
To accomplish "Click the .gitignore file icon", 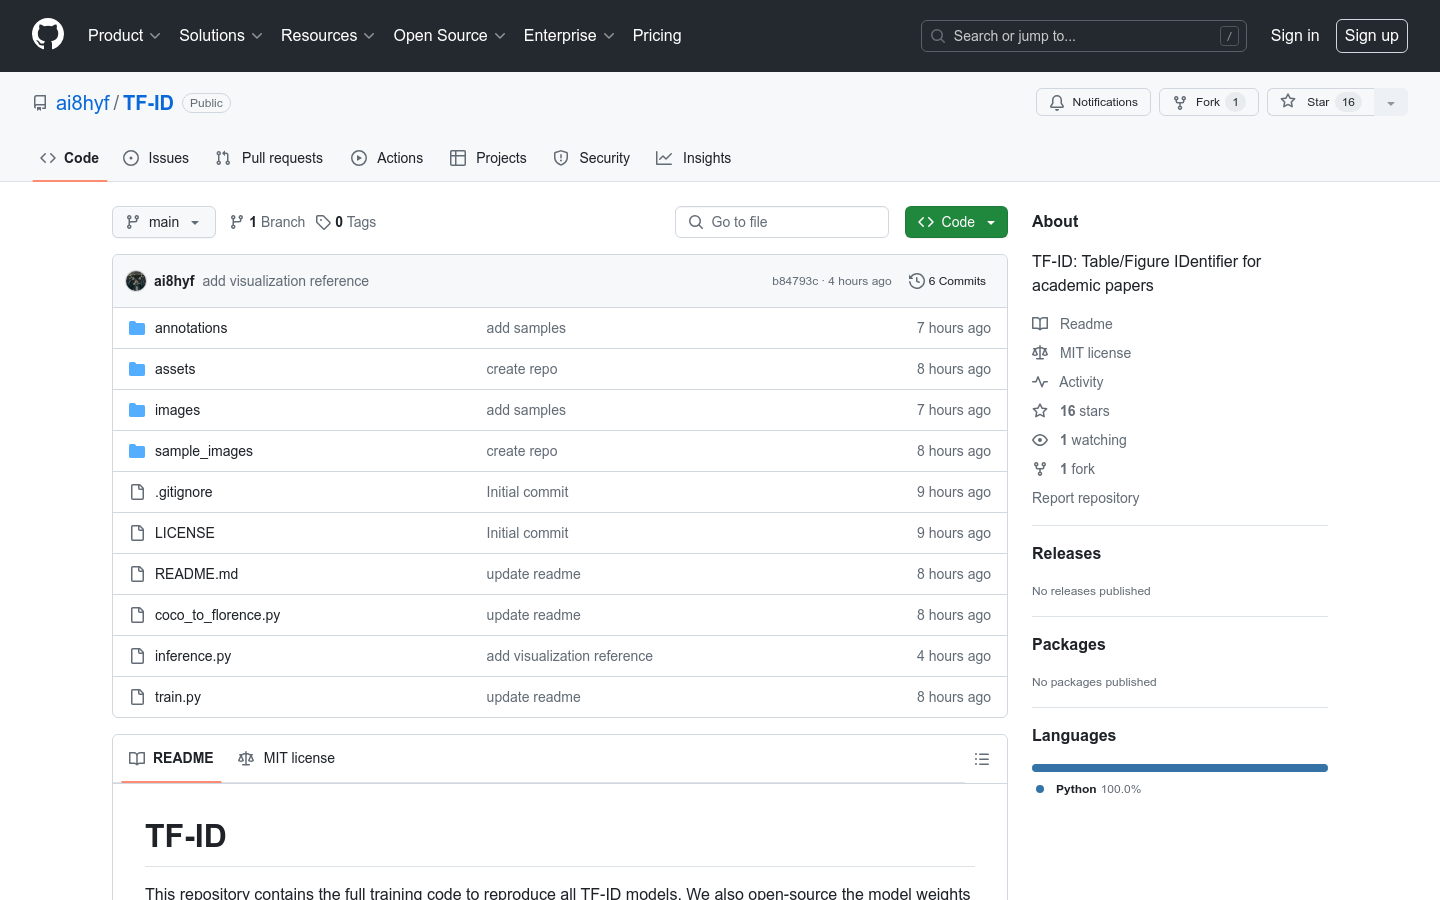I will pos(137,492).
